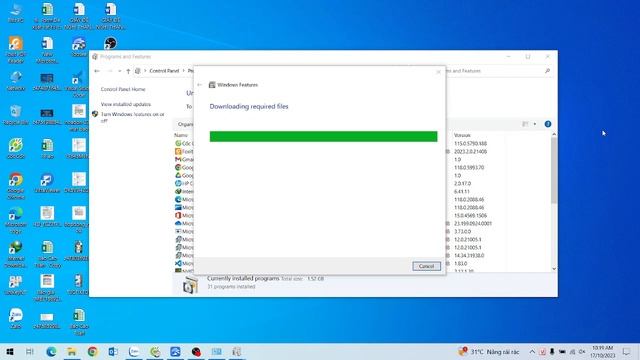Open the Organize menu in the toolbar
Viewport: 640px width, 360px height.
[x=186, y=124]
